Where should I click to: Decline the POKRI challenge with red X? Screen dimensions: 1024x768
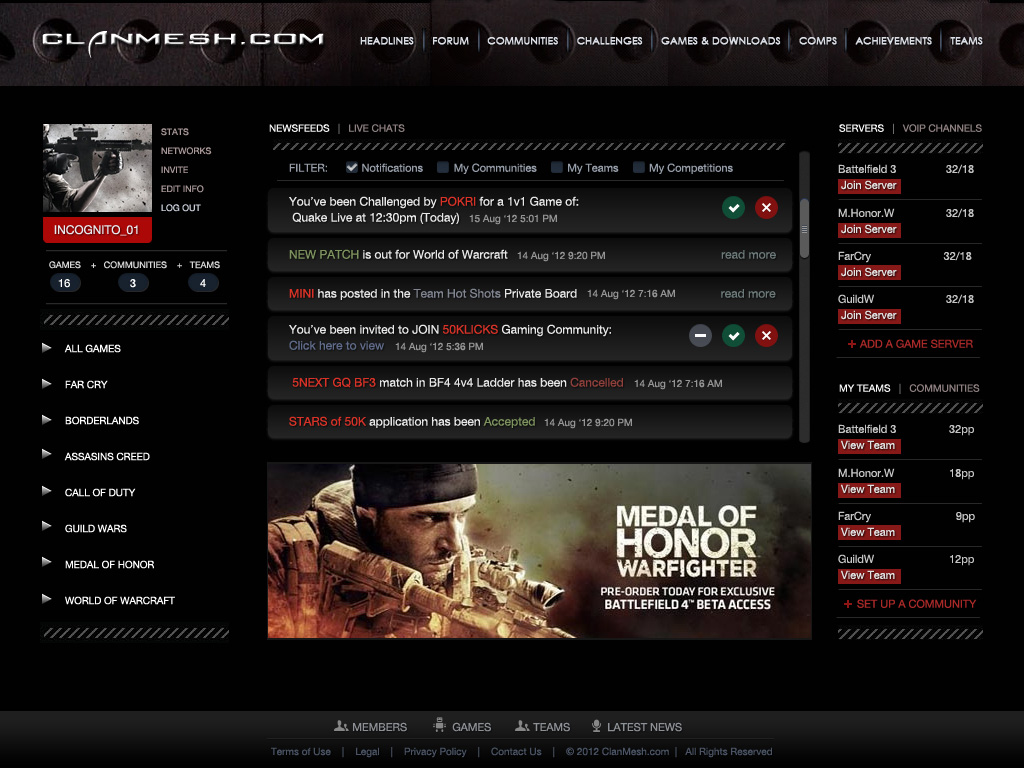pos(766,208)
